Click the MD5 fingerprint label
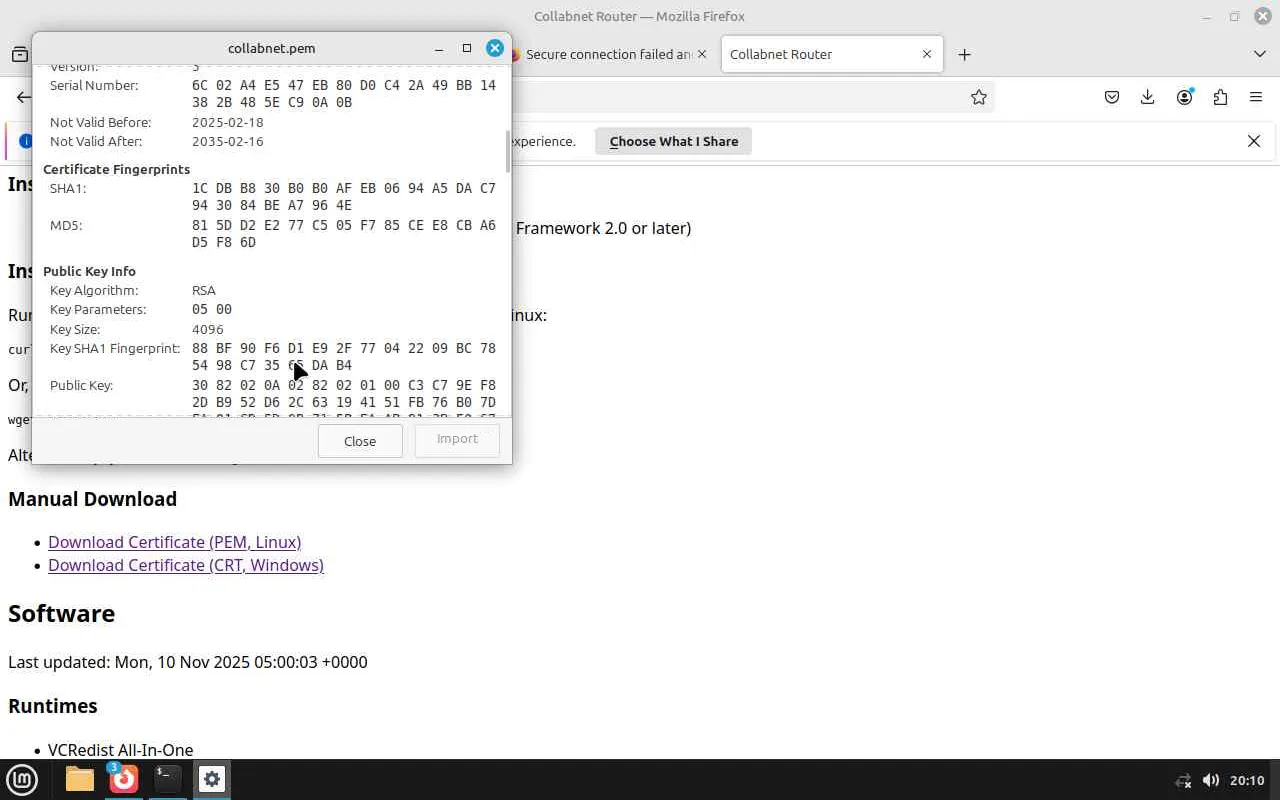 [66, 225]
